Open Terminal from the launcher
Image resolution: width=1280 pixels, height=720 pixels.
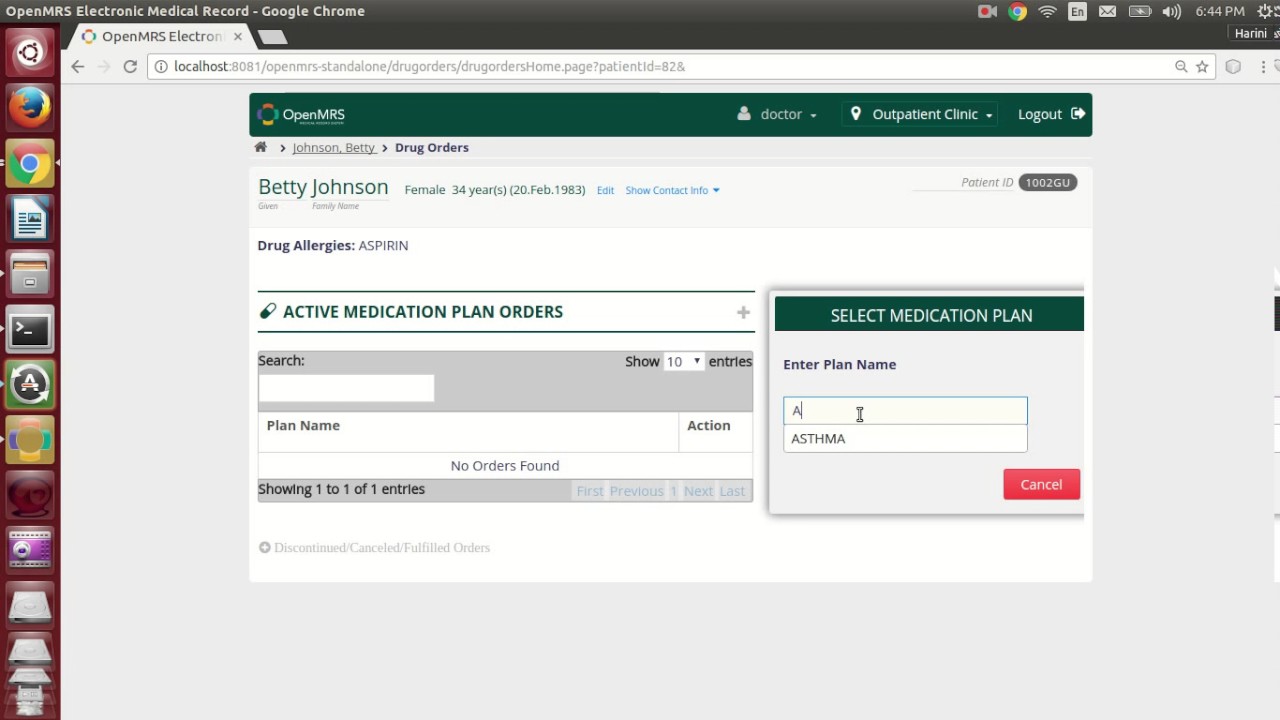(x=30, y=329)
